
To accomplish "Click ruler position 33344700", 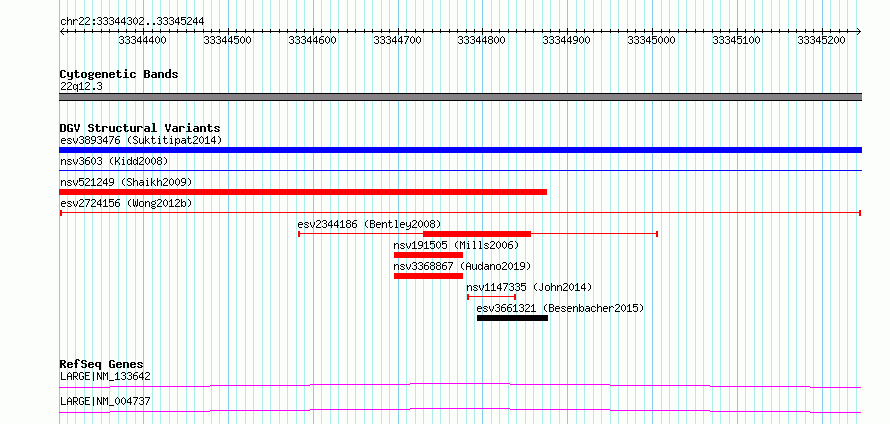I will 398,40.
